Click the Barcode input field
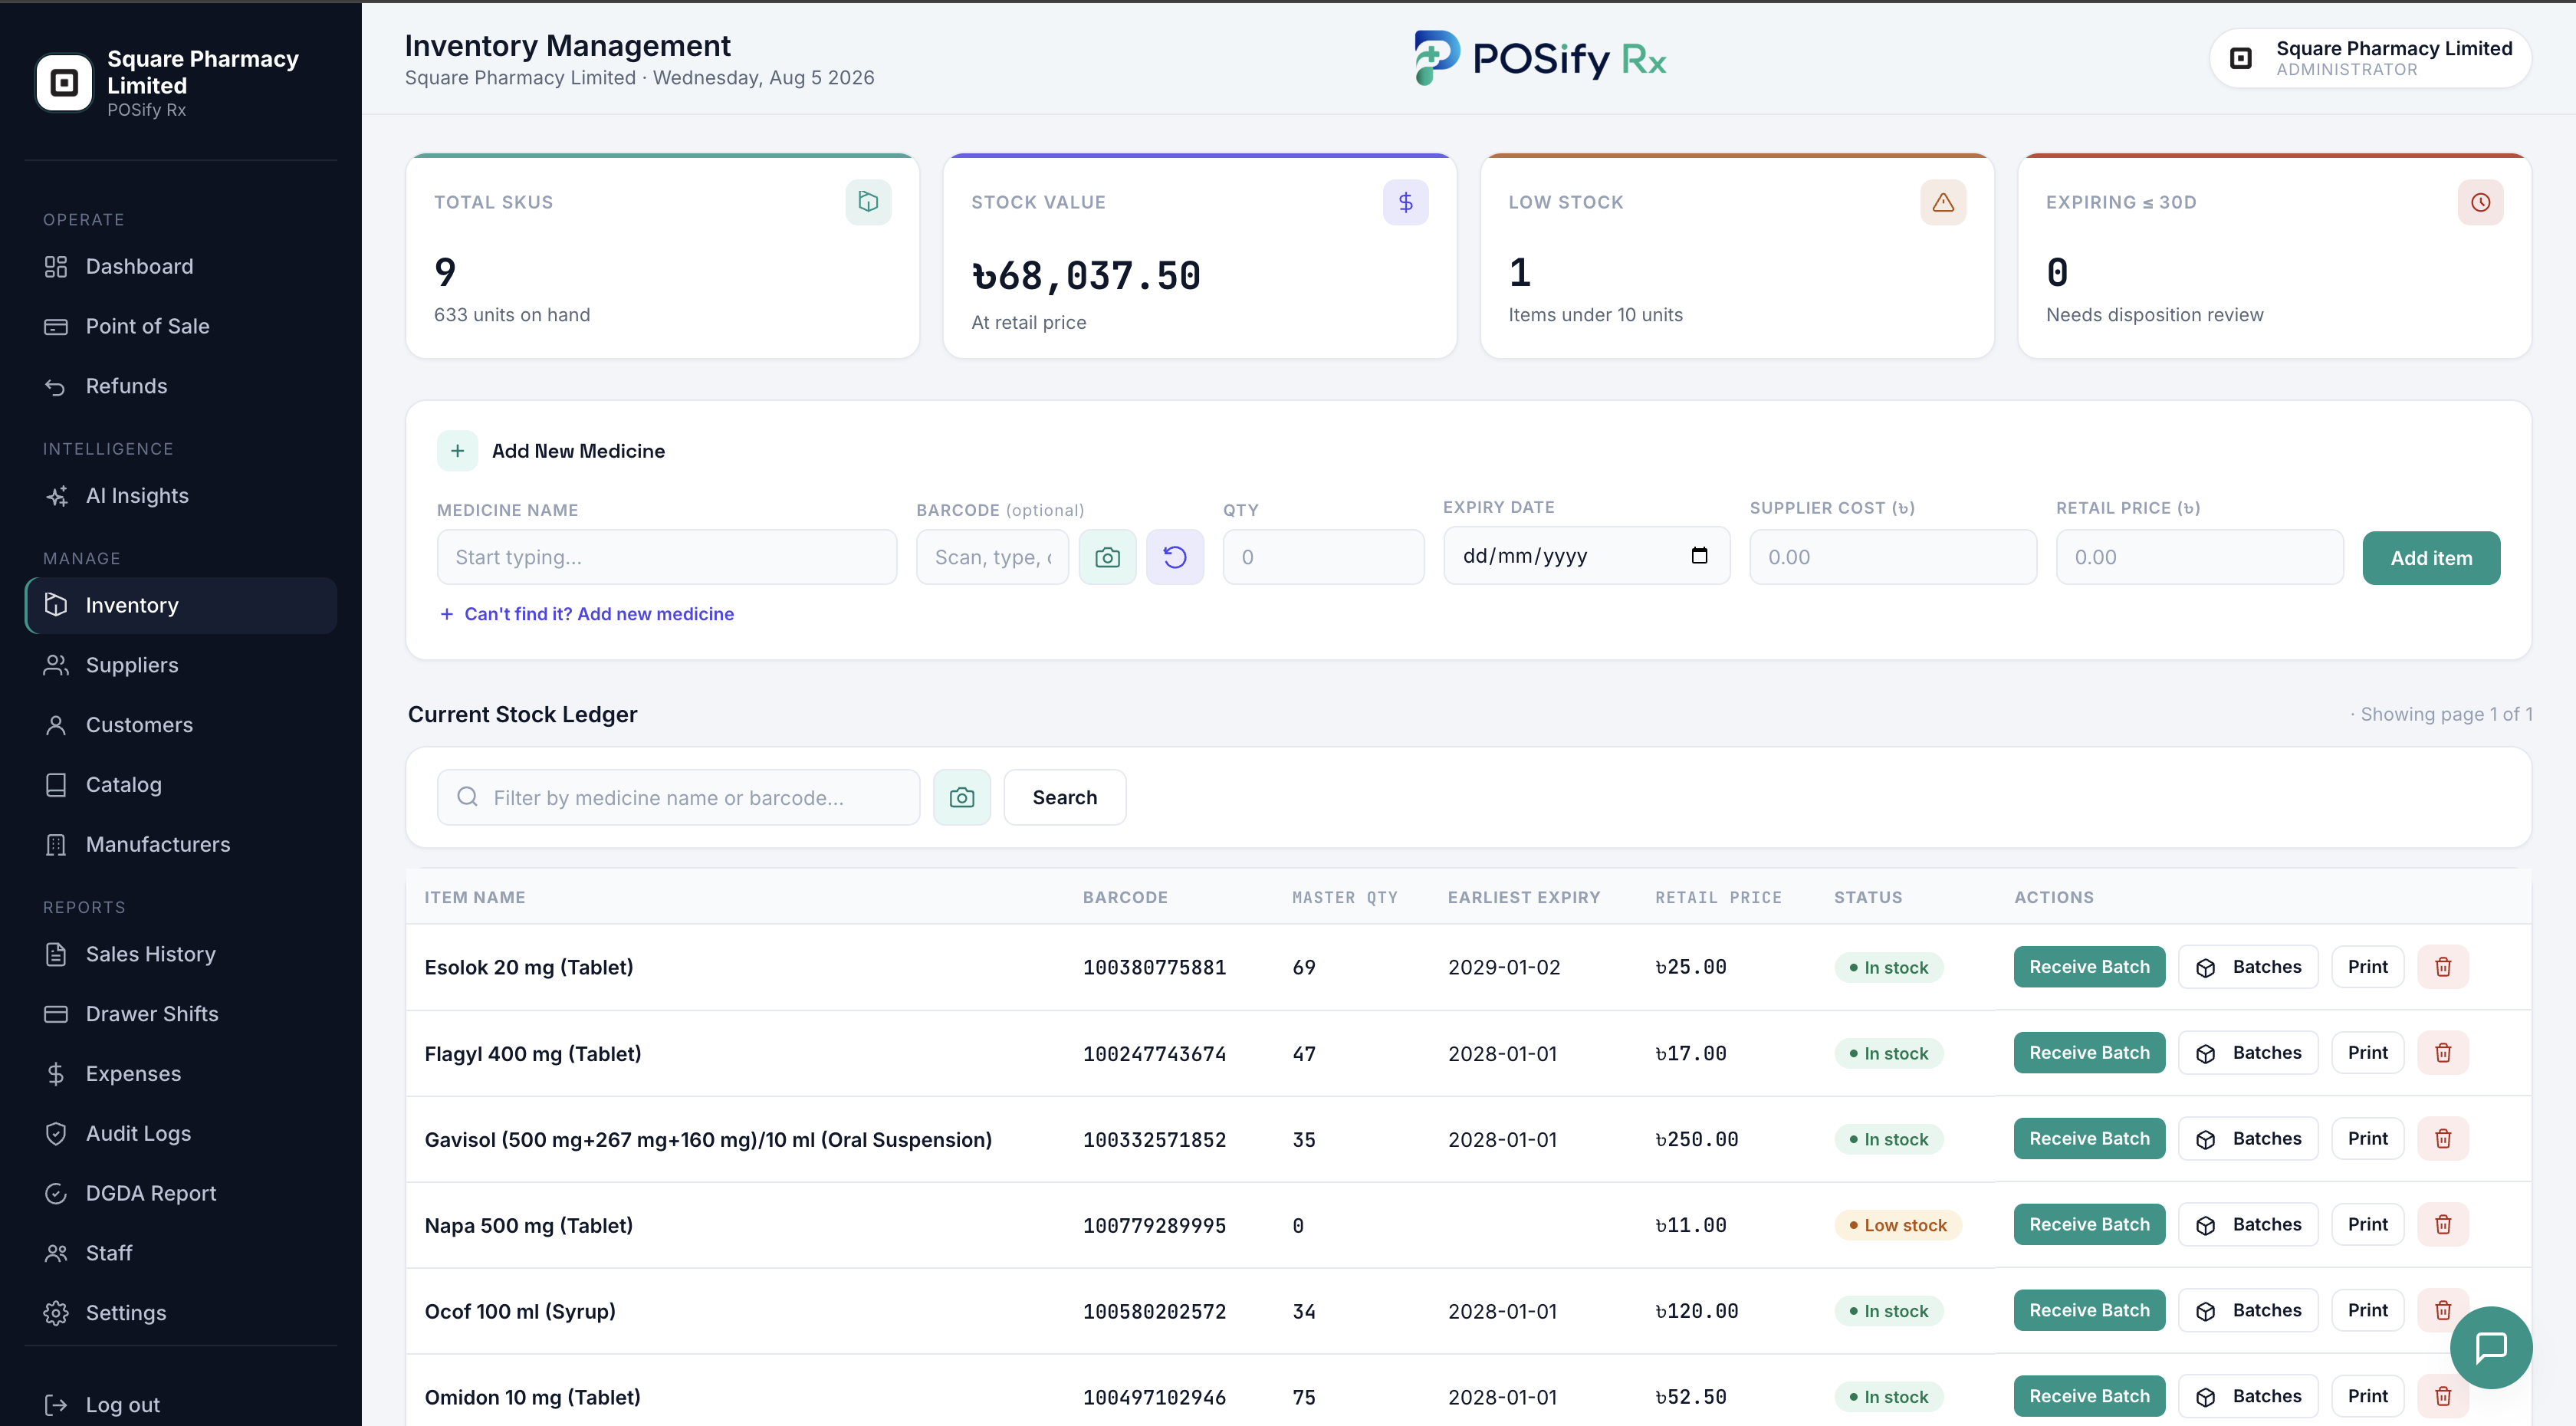The image size is (2576, 1426). (x=992, y=557)
